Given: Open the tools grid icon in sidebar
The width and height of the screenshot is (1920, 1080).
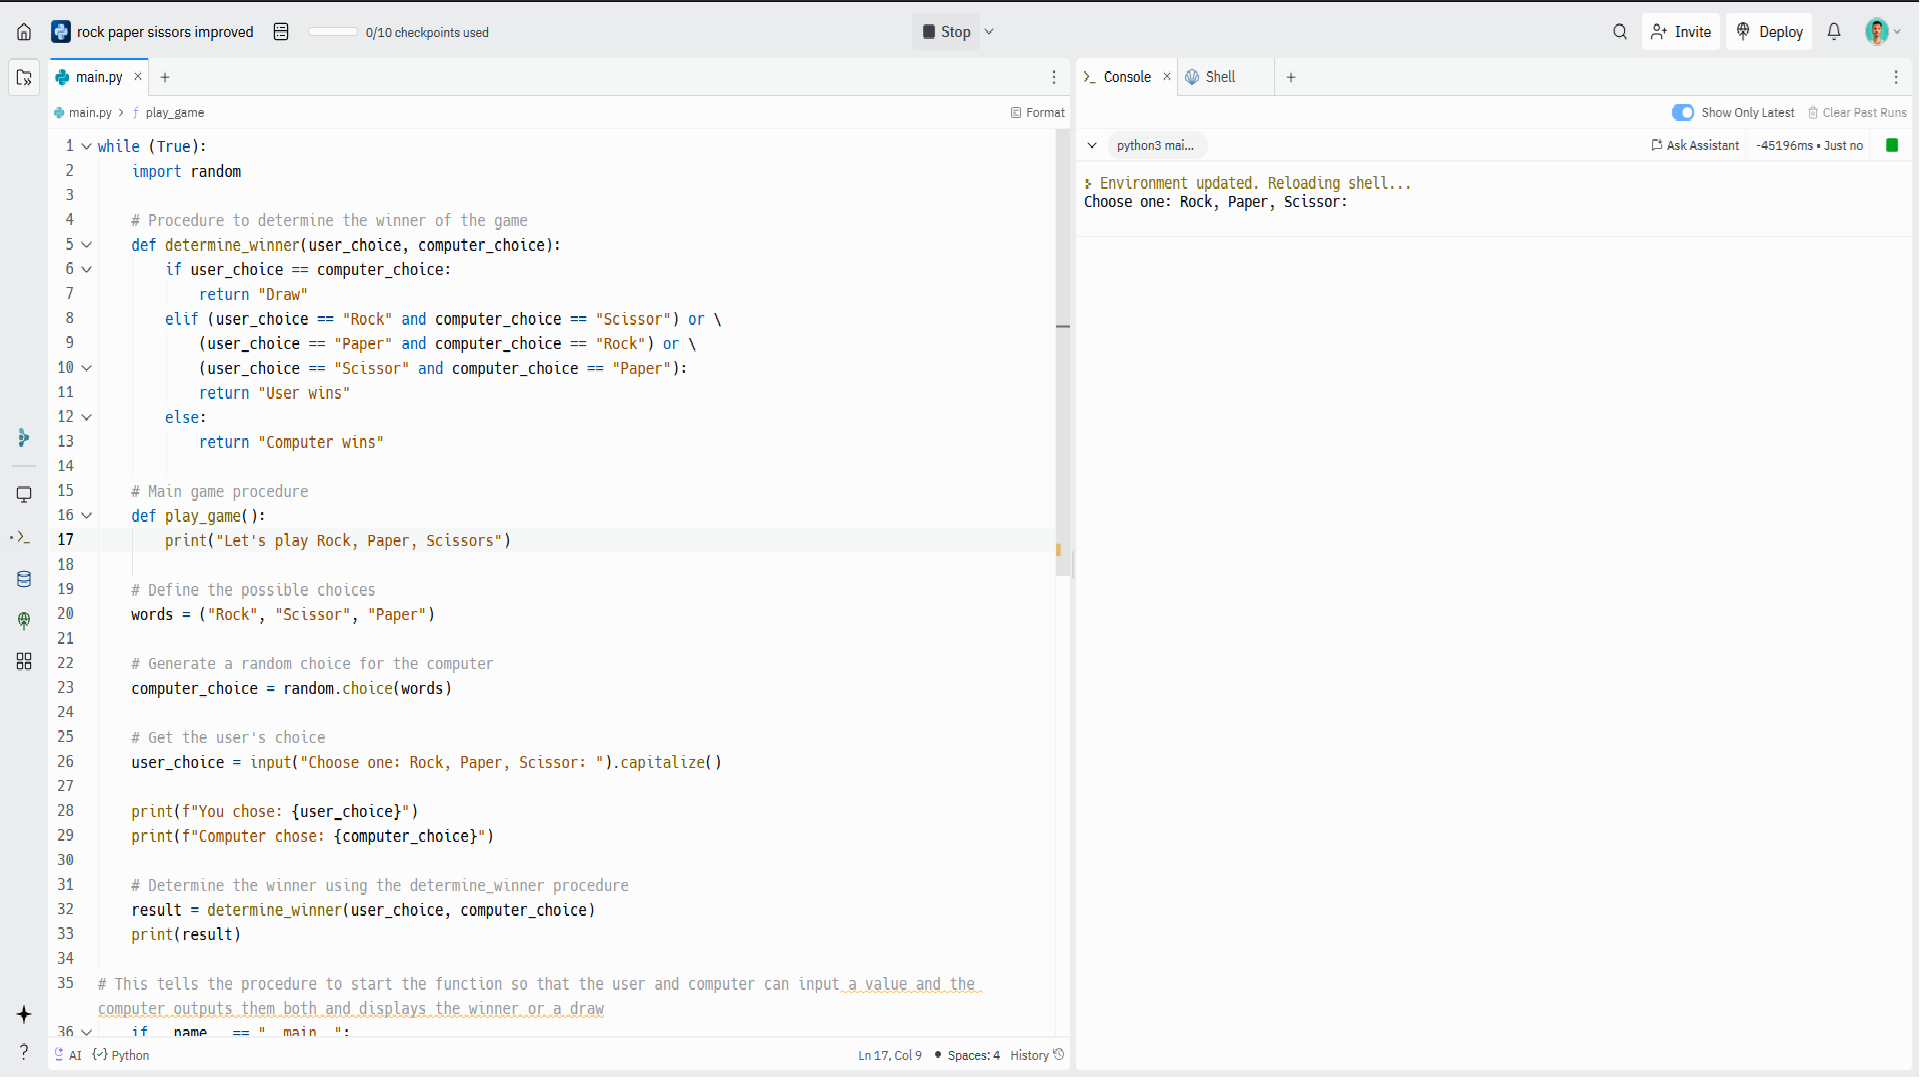Looking at the screenshot, I should (x=24, y=661).
